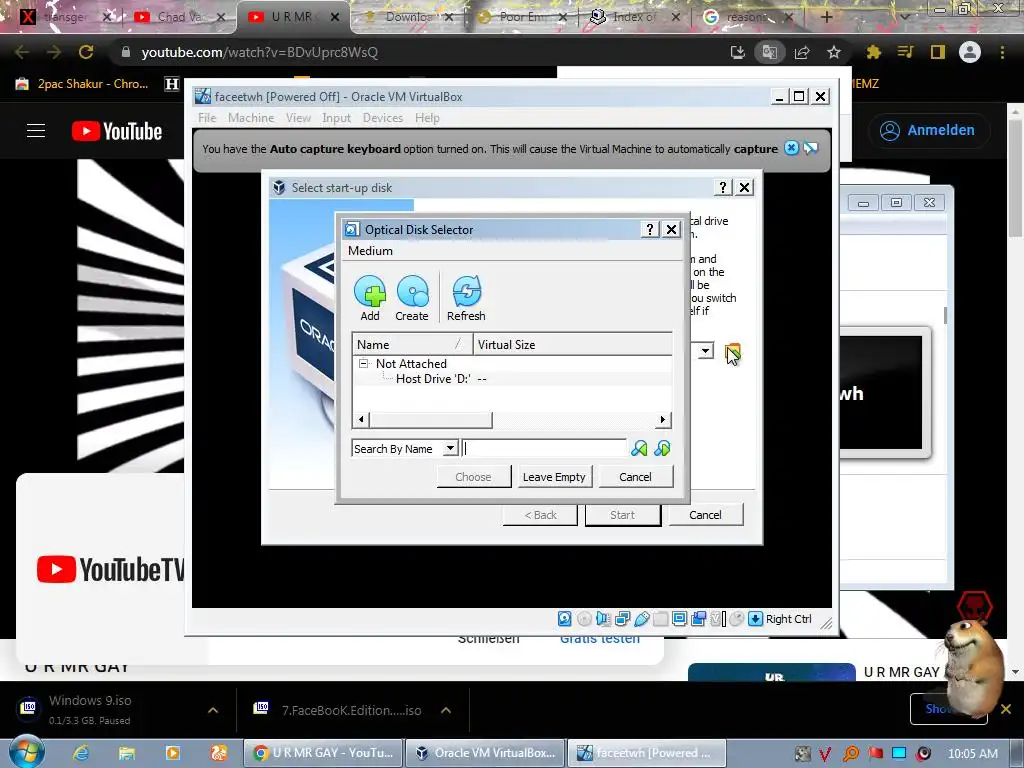The height and width of the screenshot is (768, 1024).
Task: Expand options for 7.FaceBooK.Edition iso download
Action: 446,710
